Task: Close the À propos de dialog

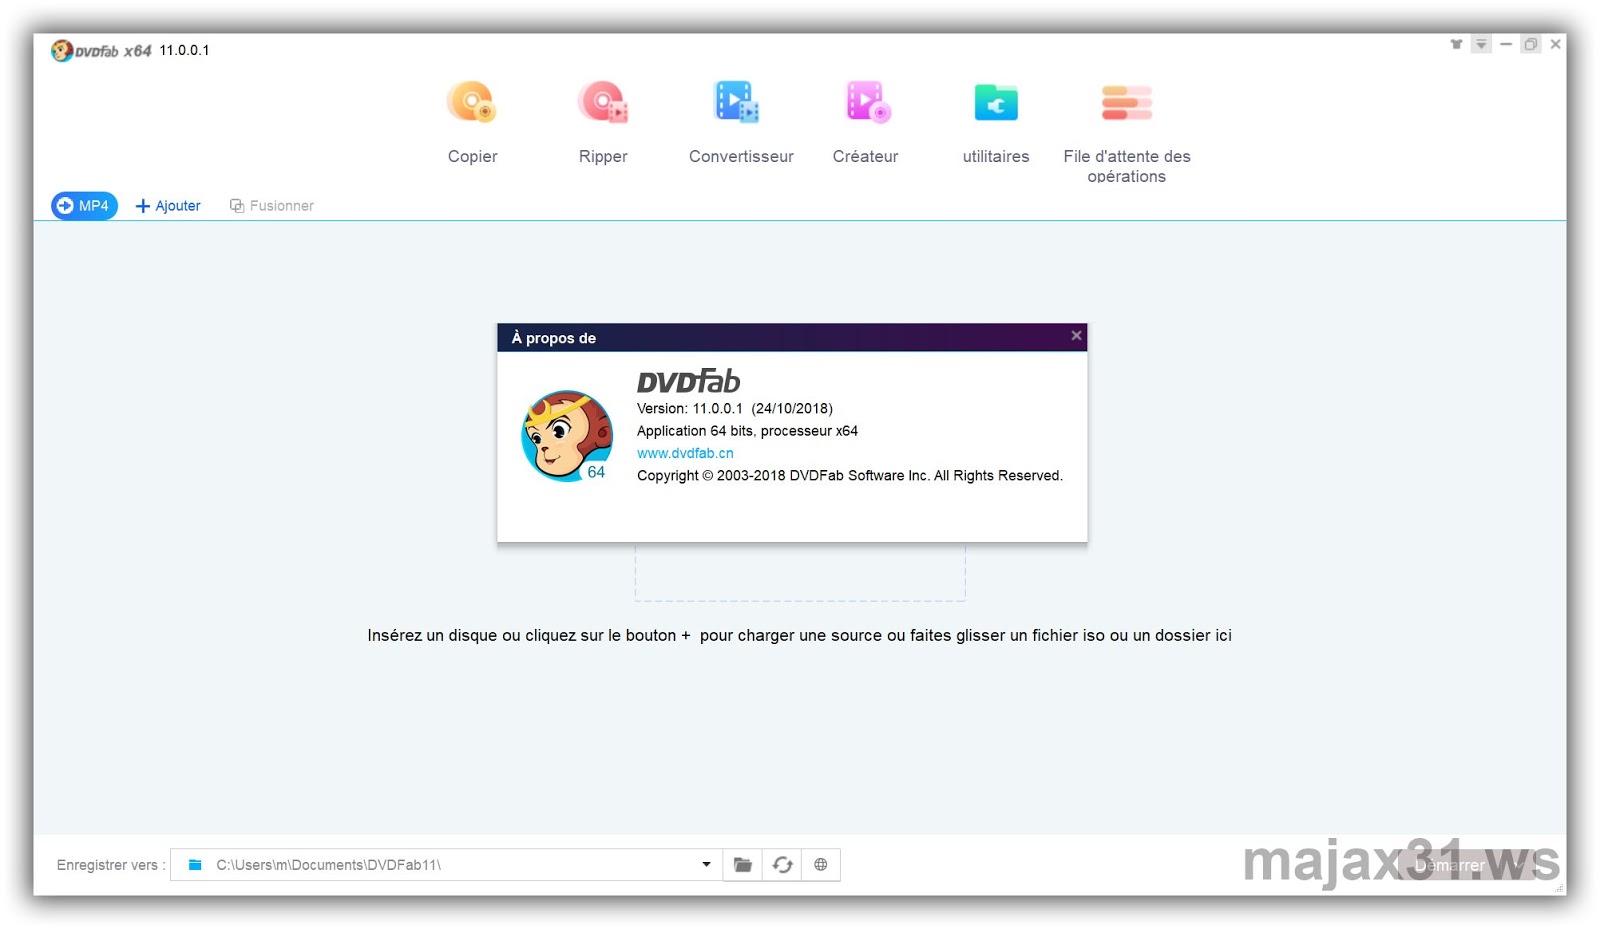Action: [x=1076, y=336]
